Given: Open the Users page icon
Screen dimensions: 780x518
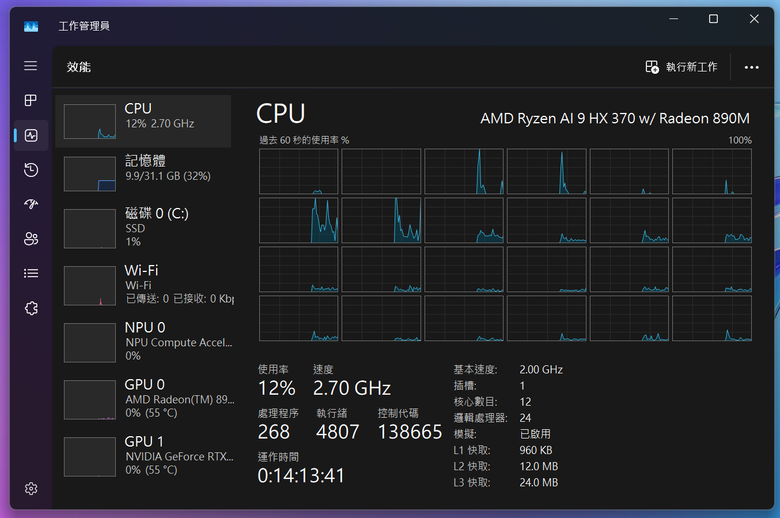Looking at the screenshot, I should (31, 239).
